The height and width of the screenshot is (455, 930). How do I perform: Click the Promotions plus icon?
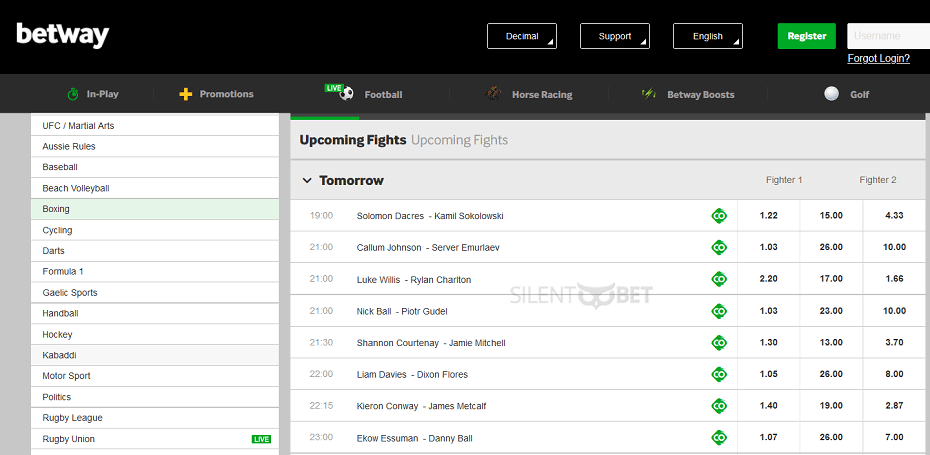pyautogui.click(x=186, y=94)
